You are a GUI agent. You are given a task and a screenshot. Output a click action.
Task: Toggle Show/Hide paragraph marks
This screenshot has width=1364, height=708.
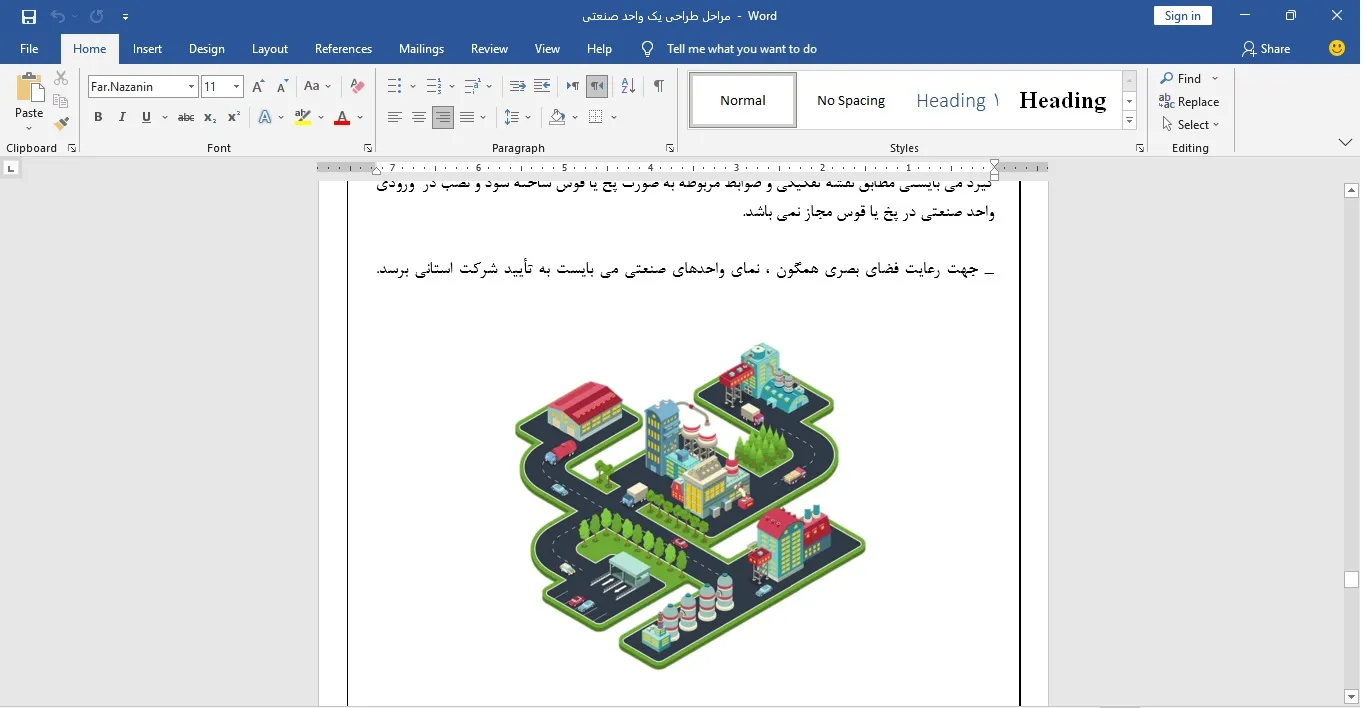tap(659, 86)
